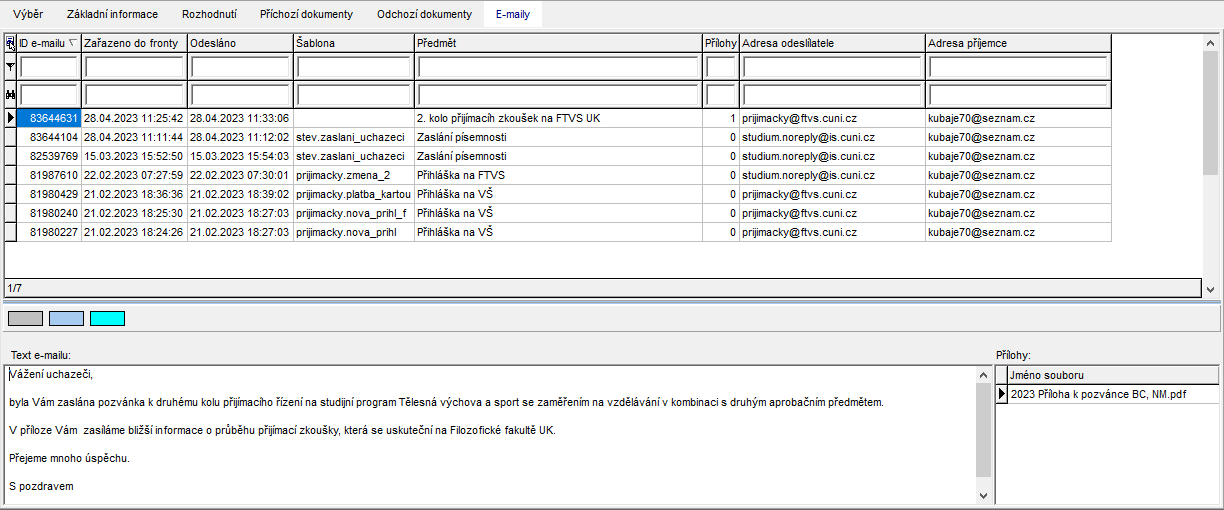Click the search field under Adresa příjemce
The width and height of the screenshot is (1224, 510).
click(1018, 95)
